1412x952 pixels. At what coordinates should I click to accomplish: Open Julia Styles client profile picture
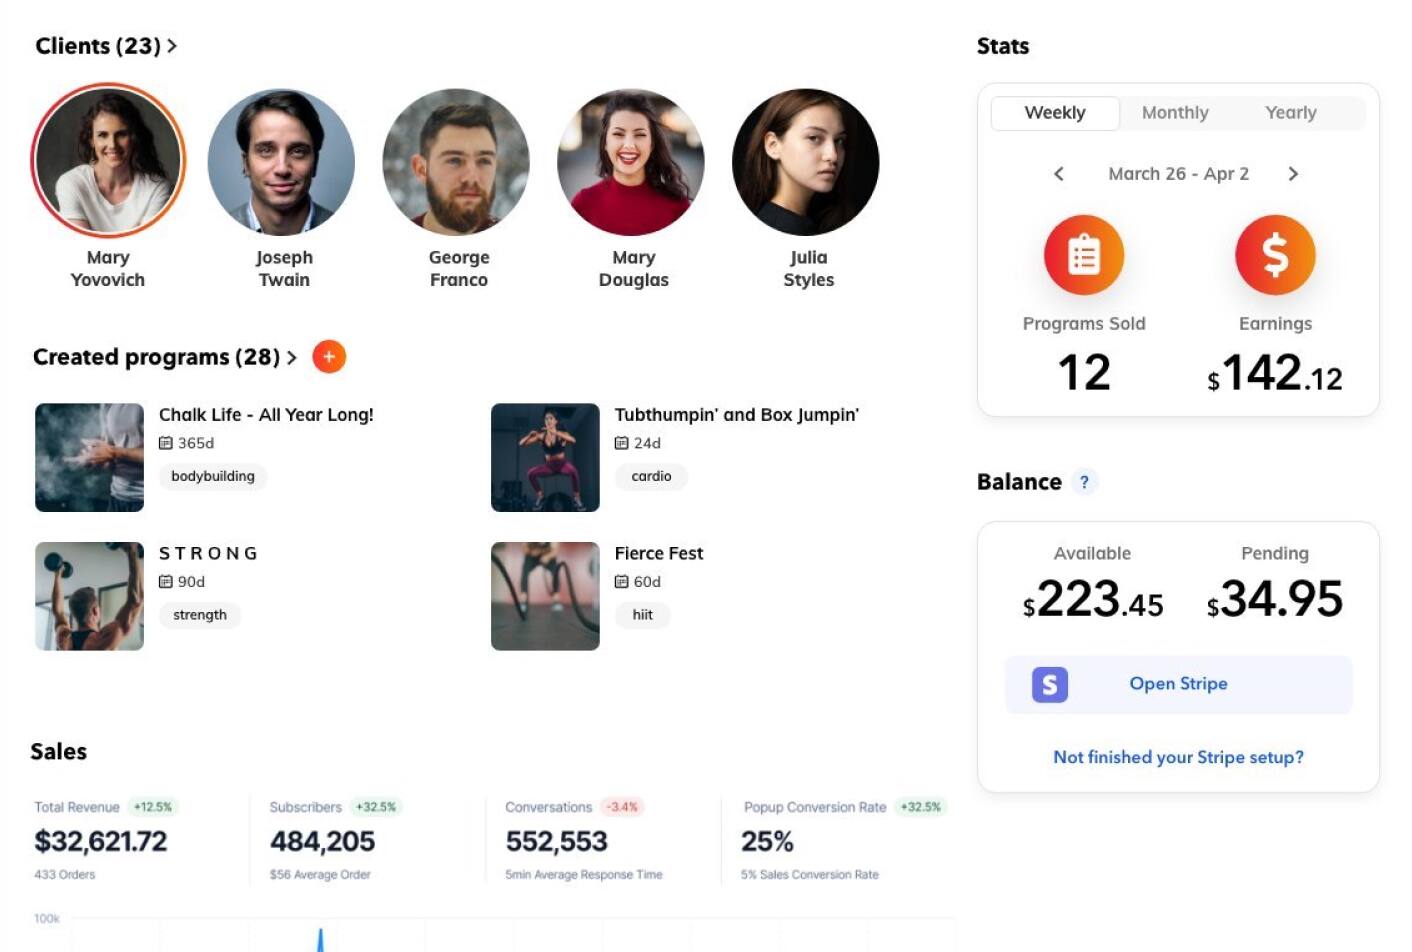point(806,162)
